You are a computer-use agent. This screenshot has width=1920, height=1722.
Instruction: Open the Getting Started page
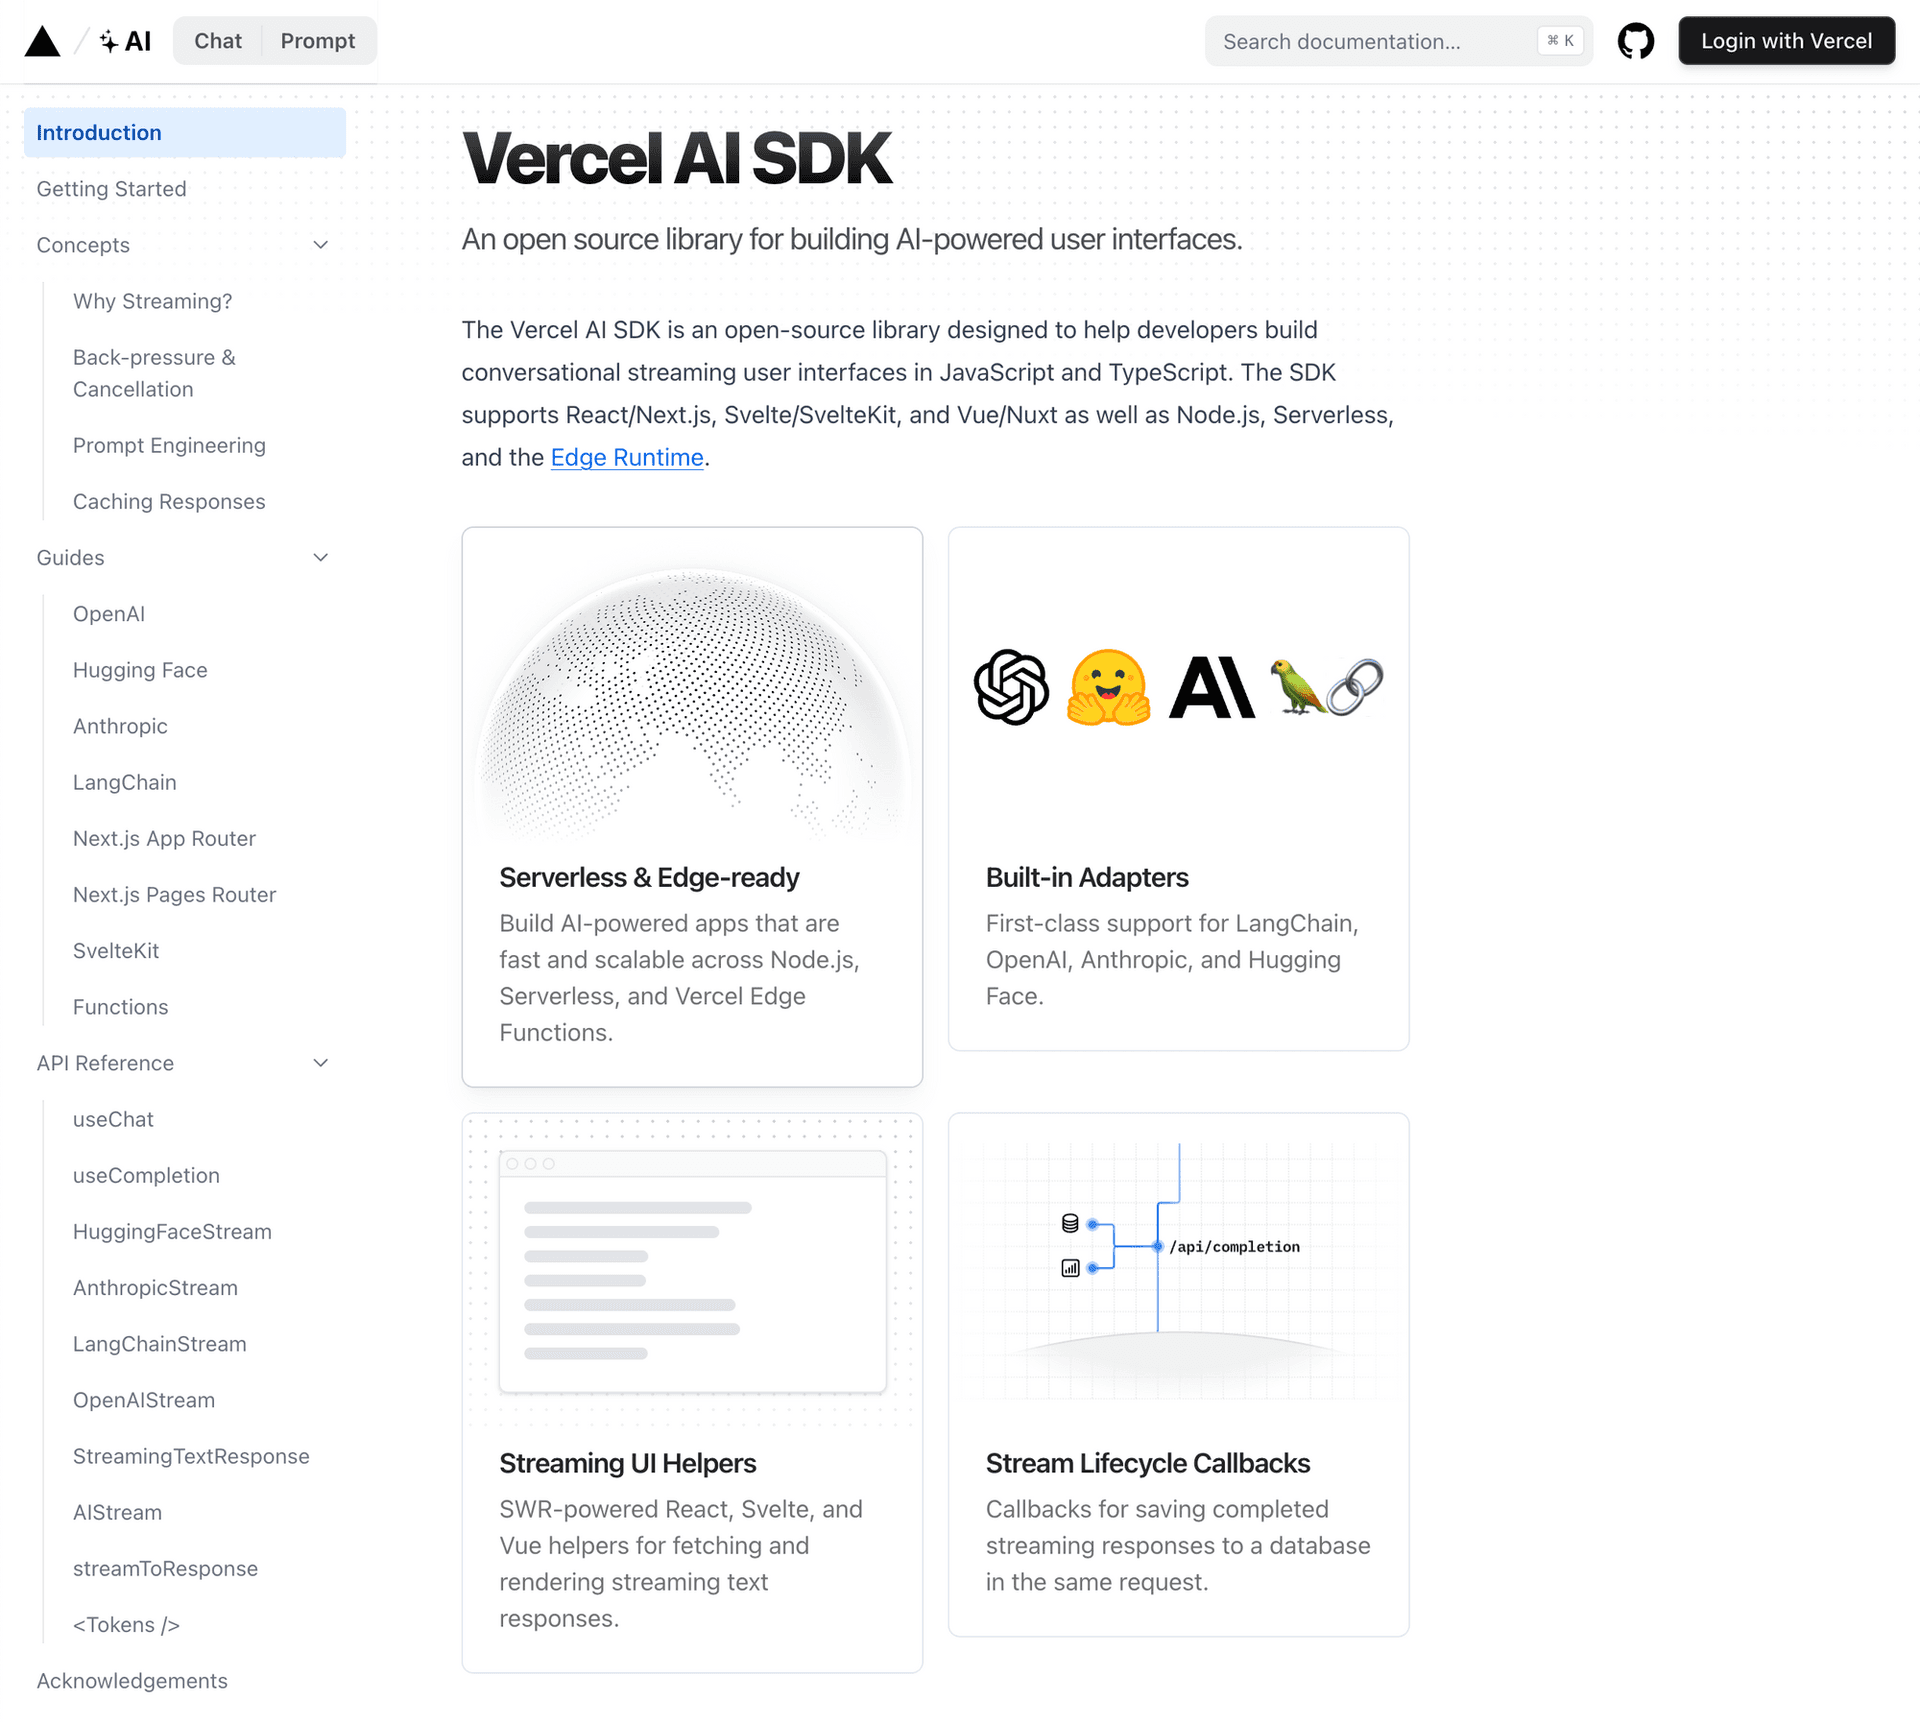coord(112,189)
